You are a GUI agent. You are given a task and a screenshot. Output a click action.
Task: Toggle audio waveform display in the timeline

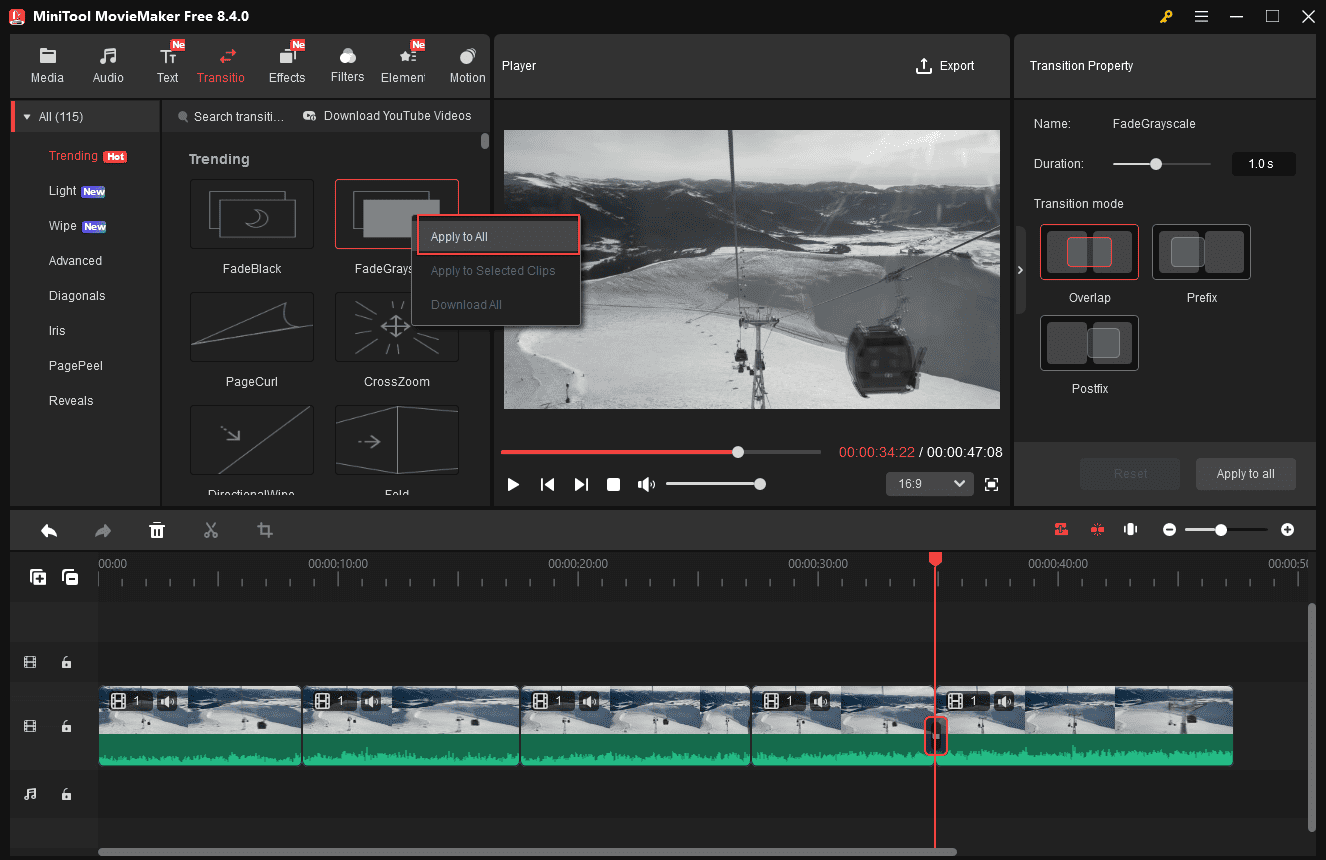coord(1130,529)
